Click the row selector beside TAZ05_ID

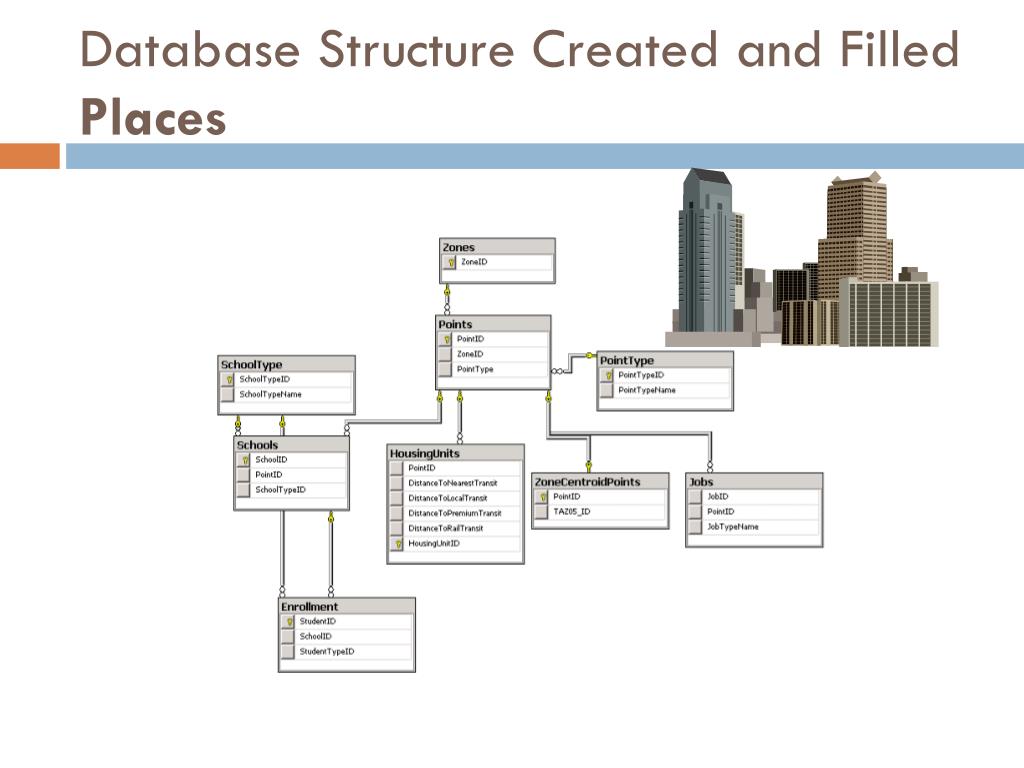coord(542,512)
